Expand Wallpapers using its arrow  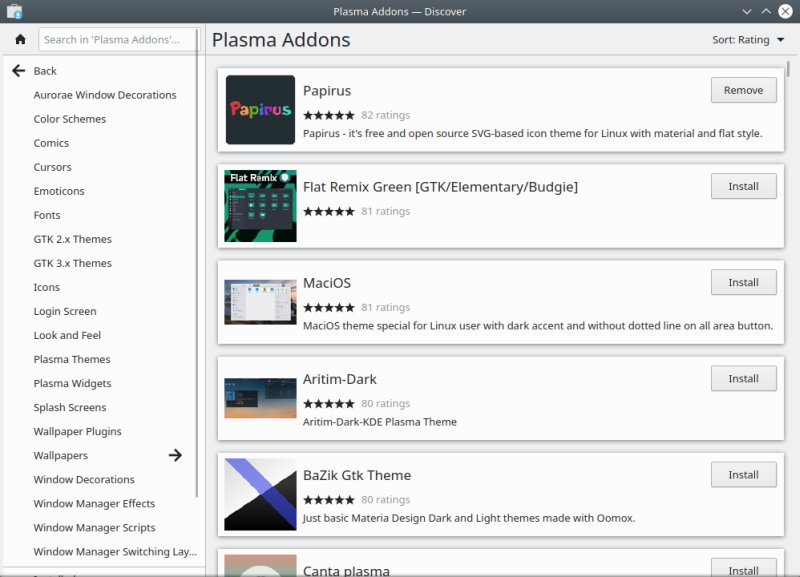coord(176,455)
